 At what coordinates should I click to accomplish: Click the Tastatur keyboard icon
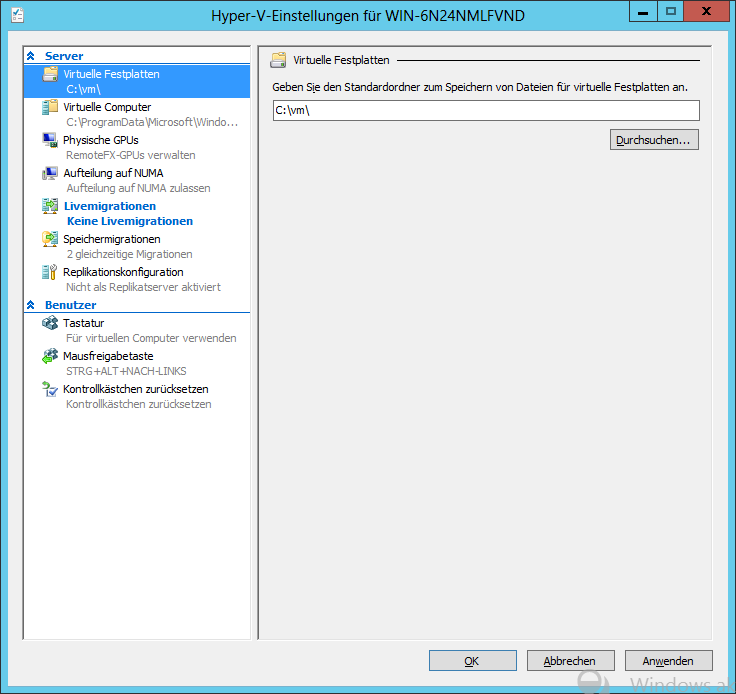pyautogui.click(x=50, y=324)
